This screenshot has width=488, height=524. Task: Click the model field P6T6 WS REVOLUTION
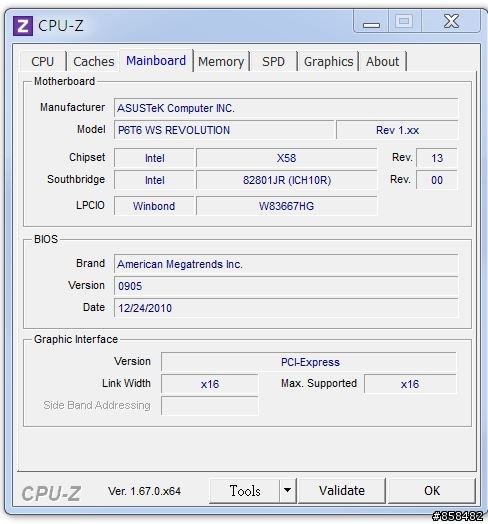click(224, 130)
